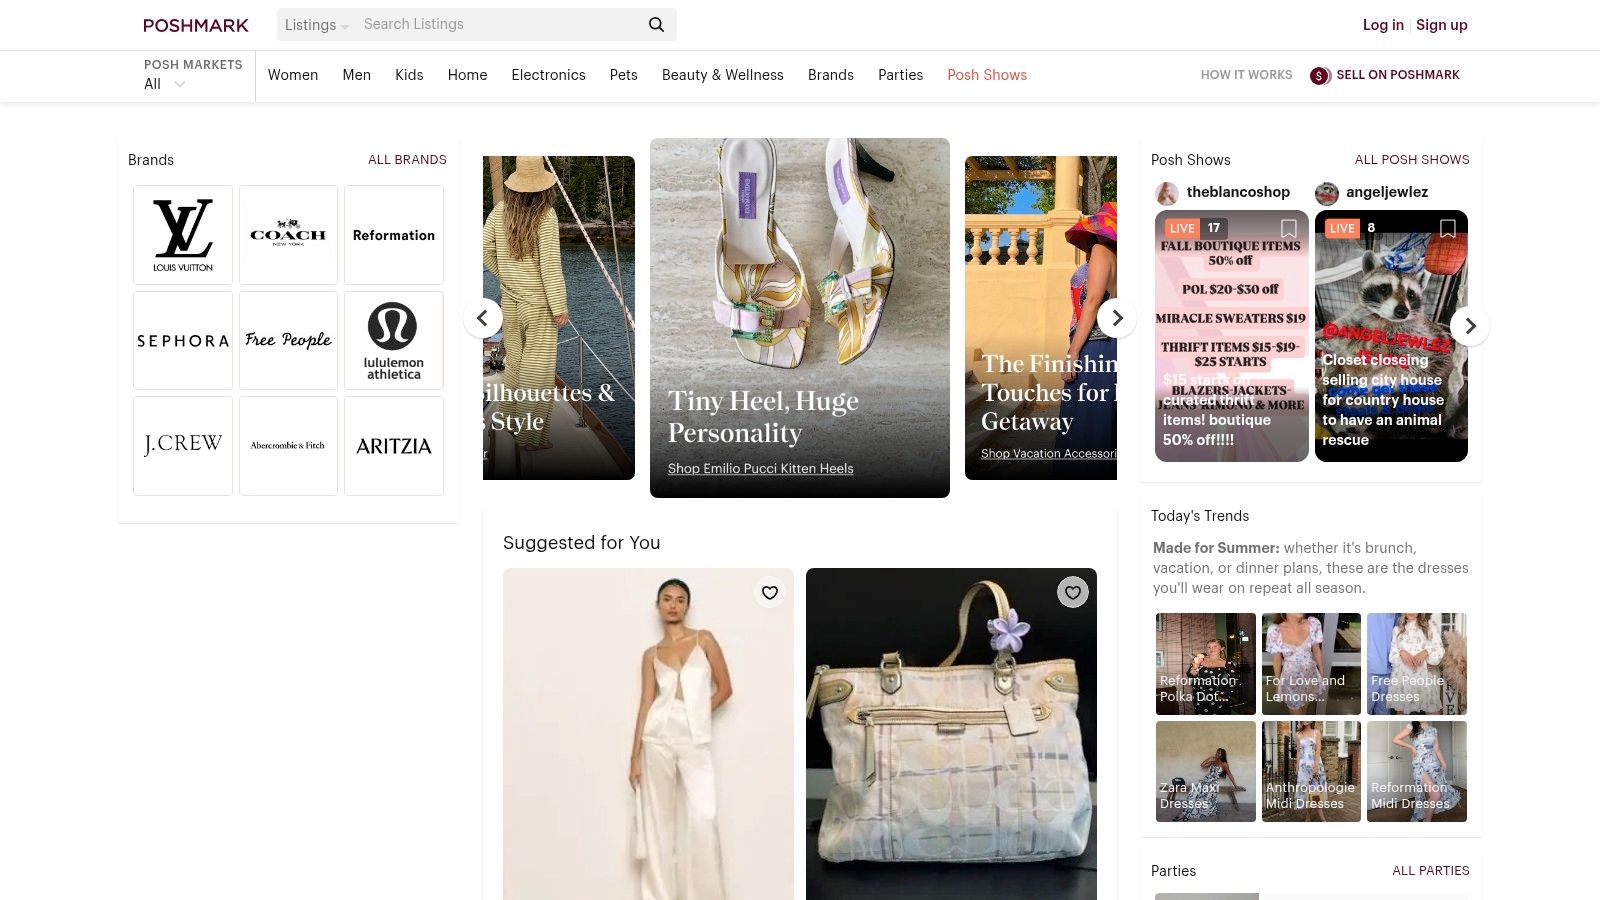Click the Log in link
1600x900 pixels.
(1383, 25)
